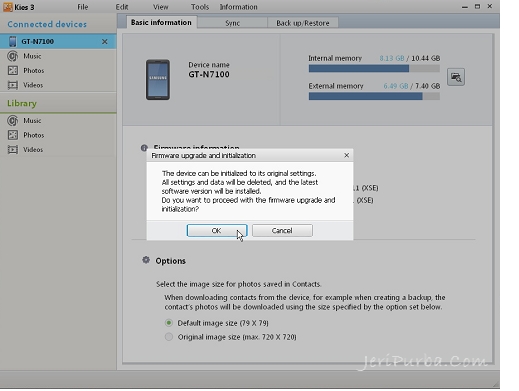The width and height of the screenshot is (519, 391).
Task: Click the Kies 3 application logo
Action: [8, 7]
